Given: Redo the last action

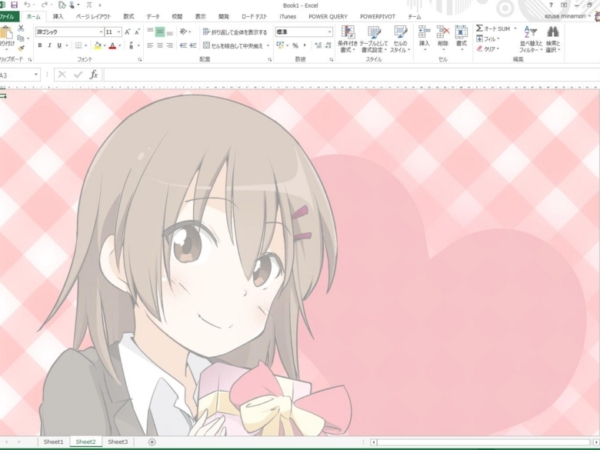Looking at the screenshot, I should (44, 5).
